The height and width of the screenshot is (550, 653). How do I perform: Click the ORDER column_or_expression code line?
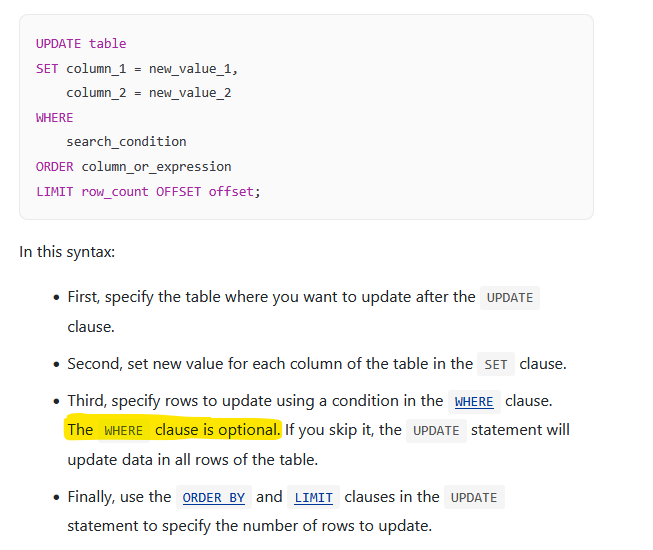[x=133, y=167]
